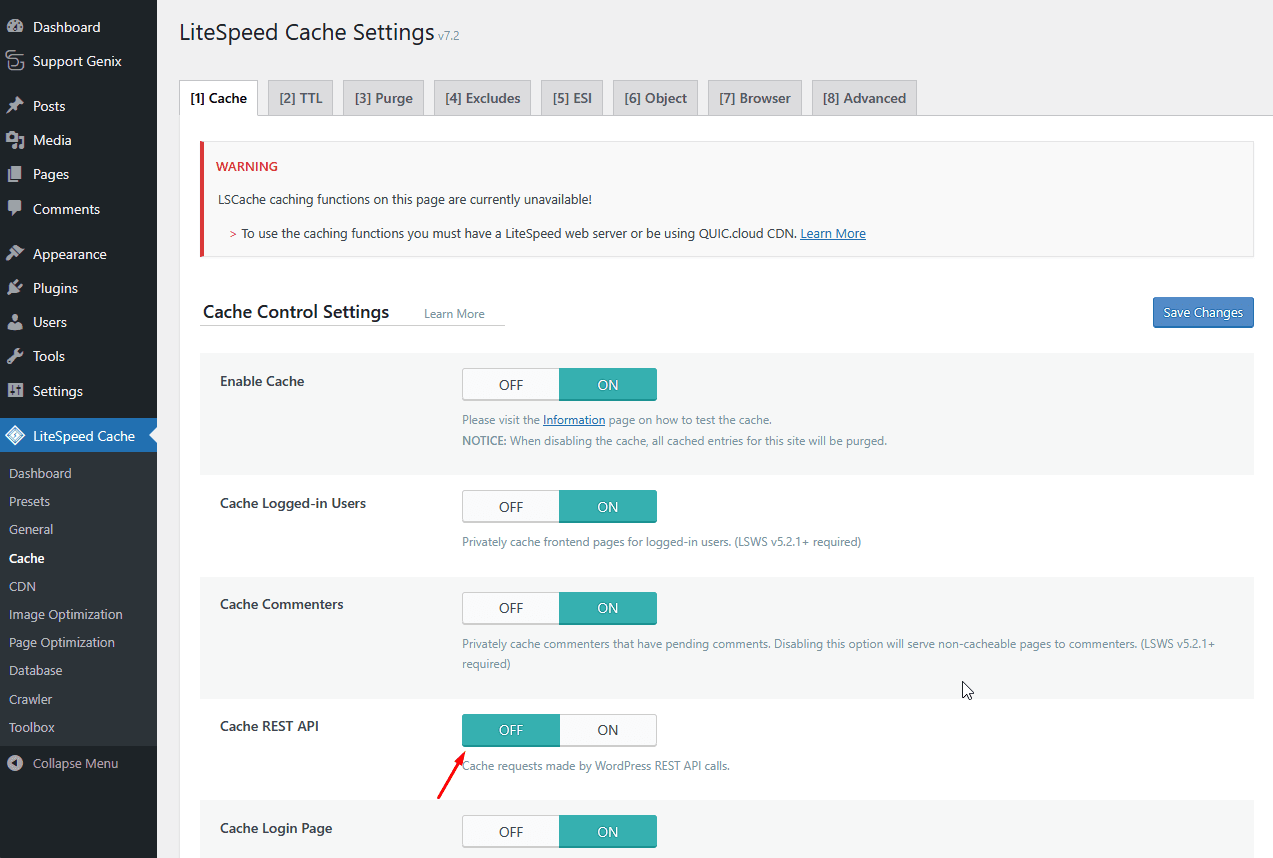Click the Settings sliders icon
Image resolution: width=1273 pixels, height=858 pixels.
click(x=15, y=391)
